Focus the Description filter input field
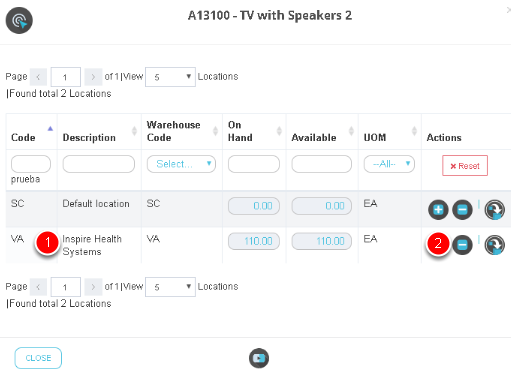This screenshot has height=376, width=511. pyautogui.click(x=99, y=164)
